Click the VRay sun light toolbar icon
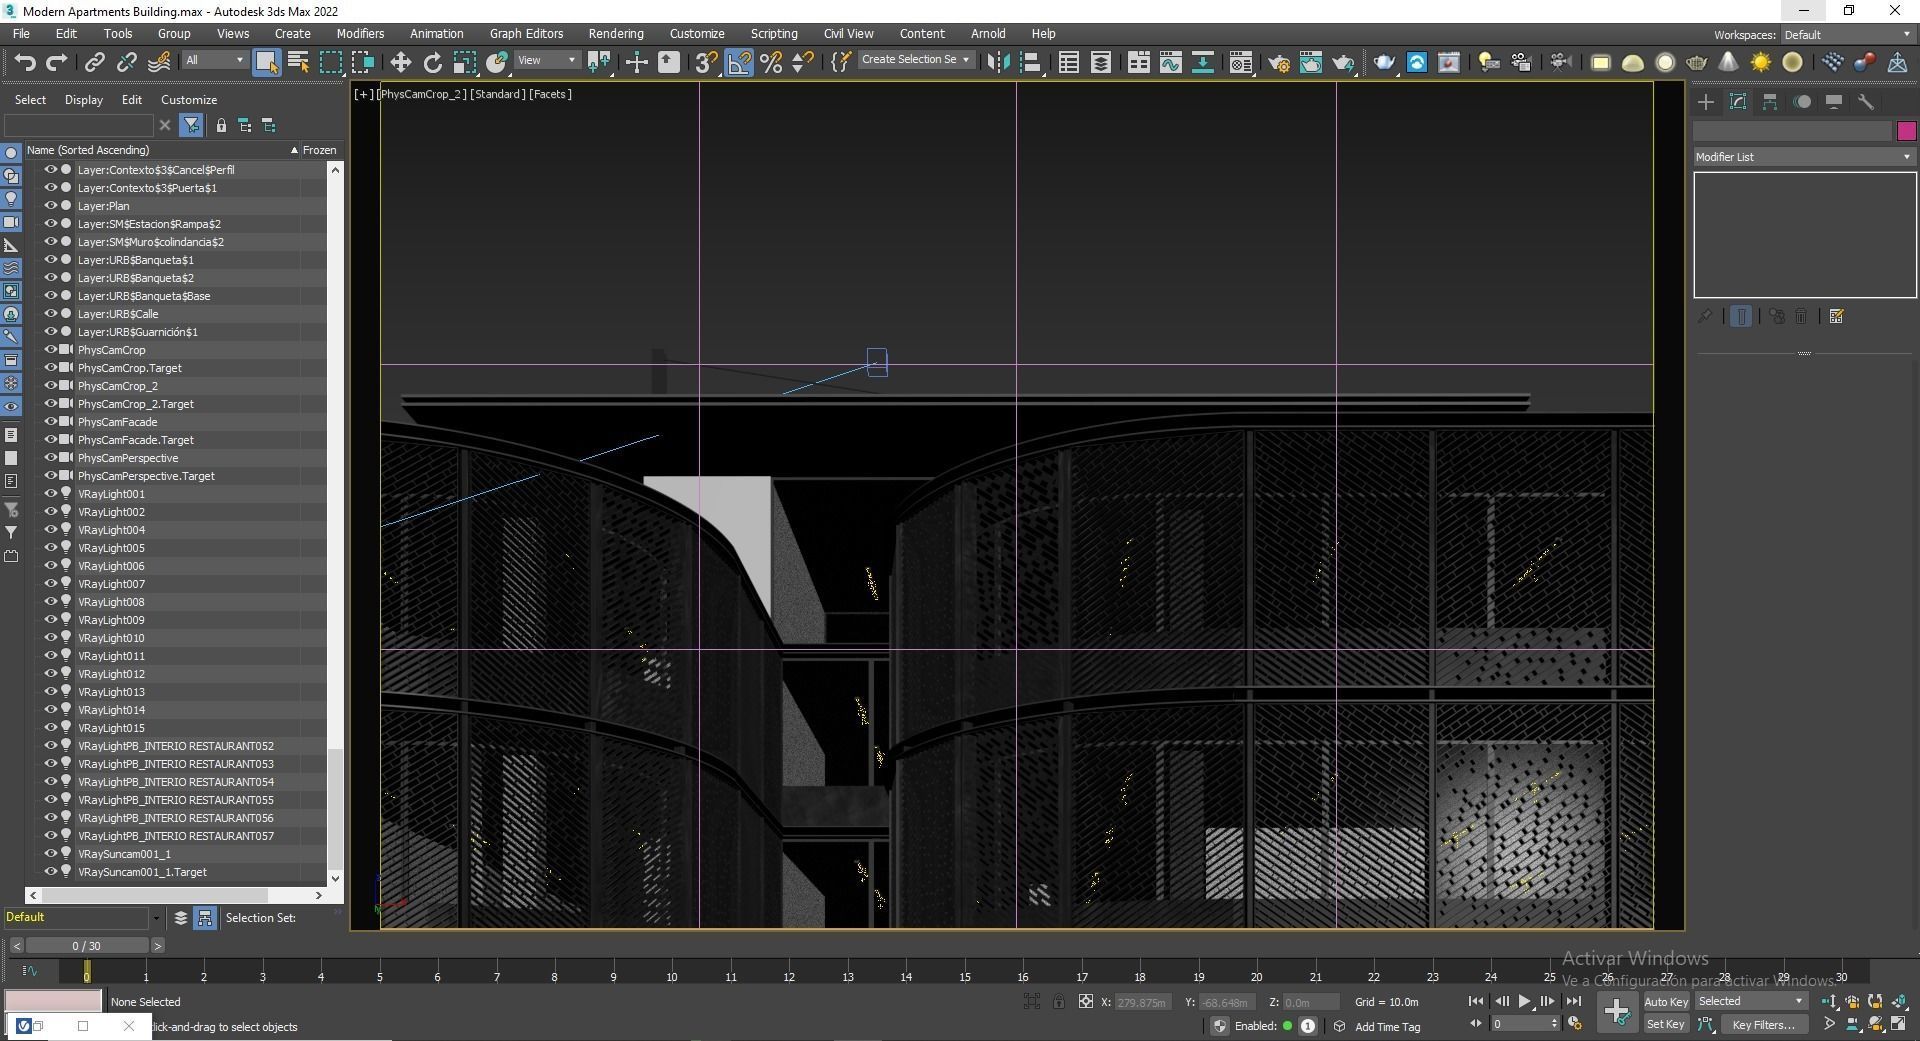The width and height of the screenshot is (1920, 1041). pos(1761,62)
